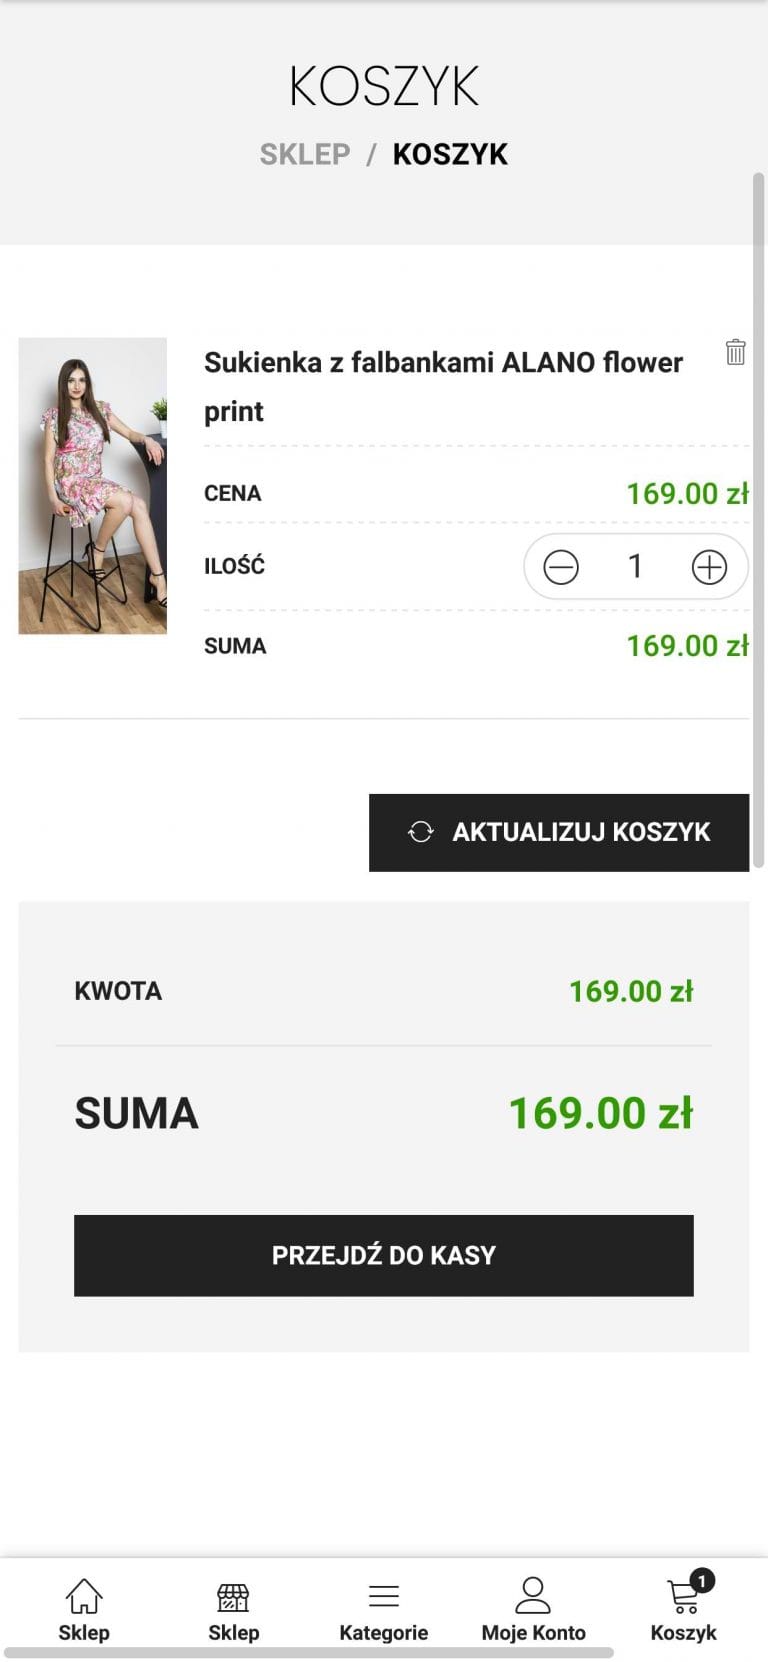This screenshot has width=768, height=1662.
Task: Click the floral dress product thumbnail
Action: [93, 486]
